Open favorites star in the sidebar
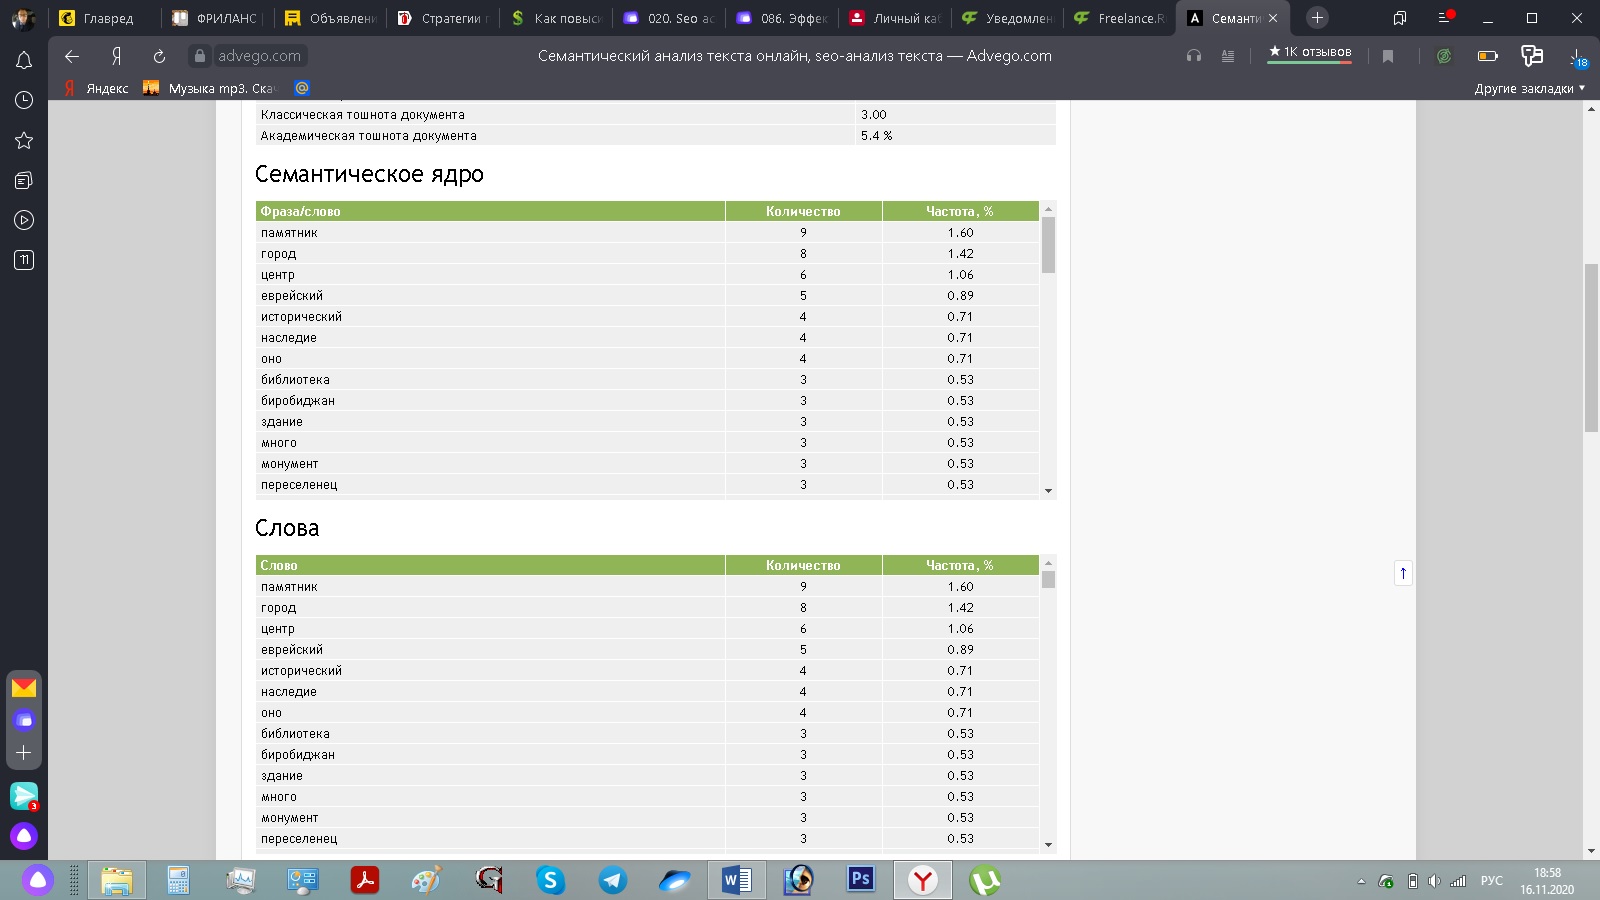1600x900 pixels. [24, 140]
